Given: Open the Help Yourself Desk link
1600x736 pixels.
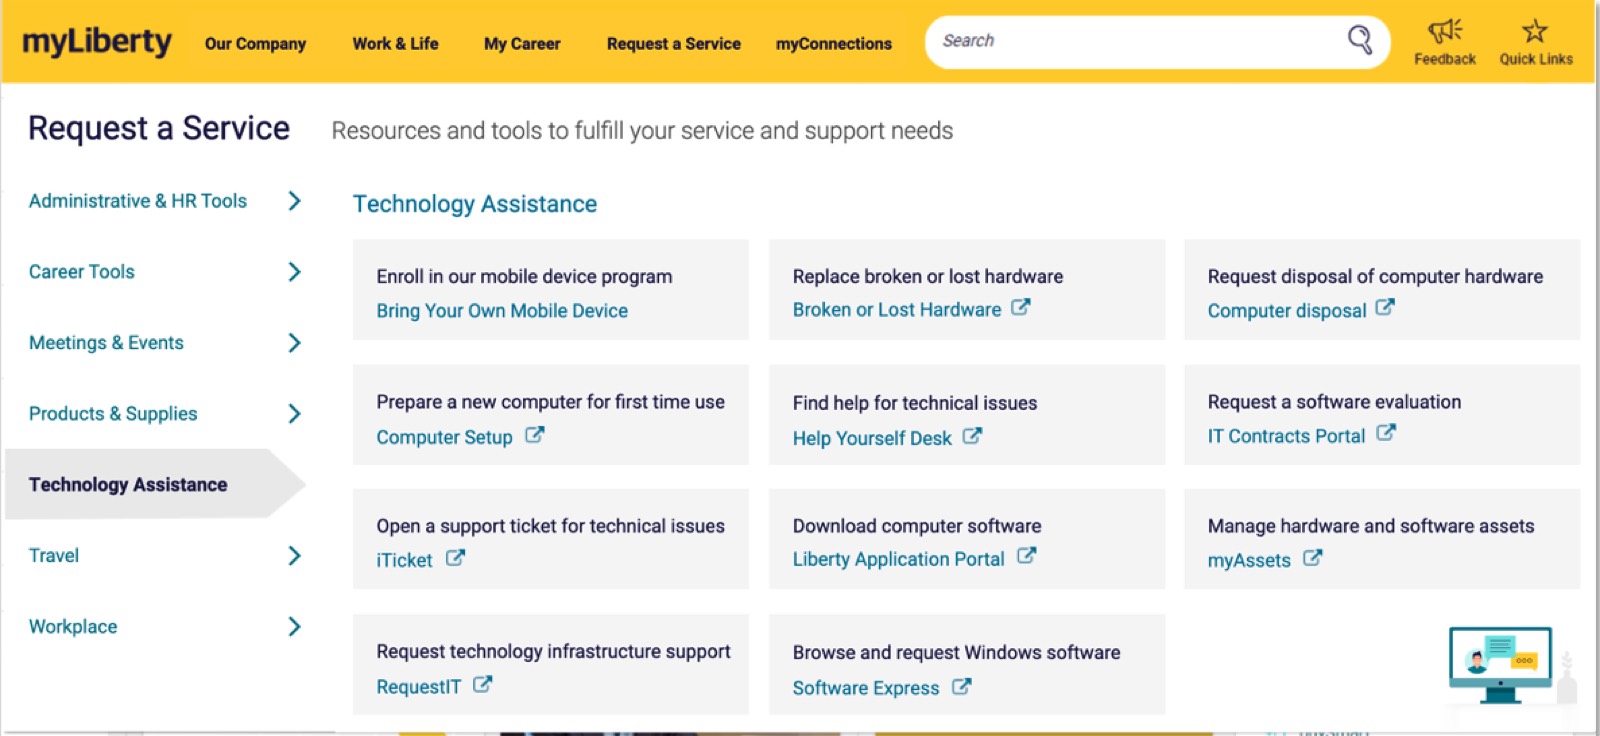Looking at the screenshot, I should coord(872,438).
